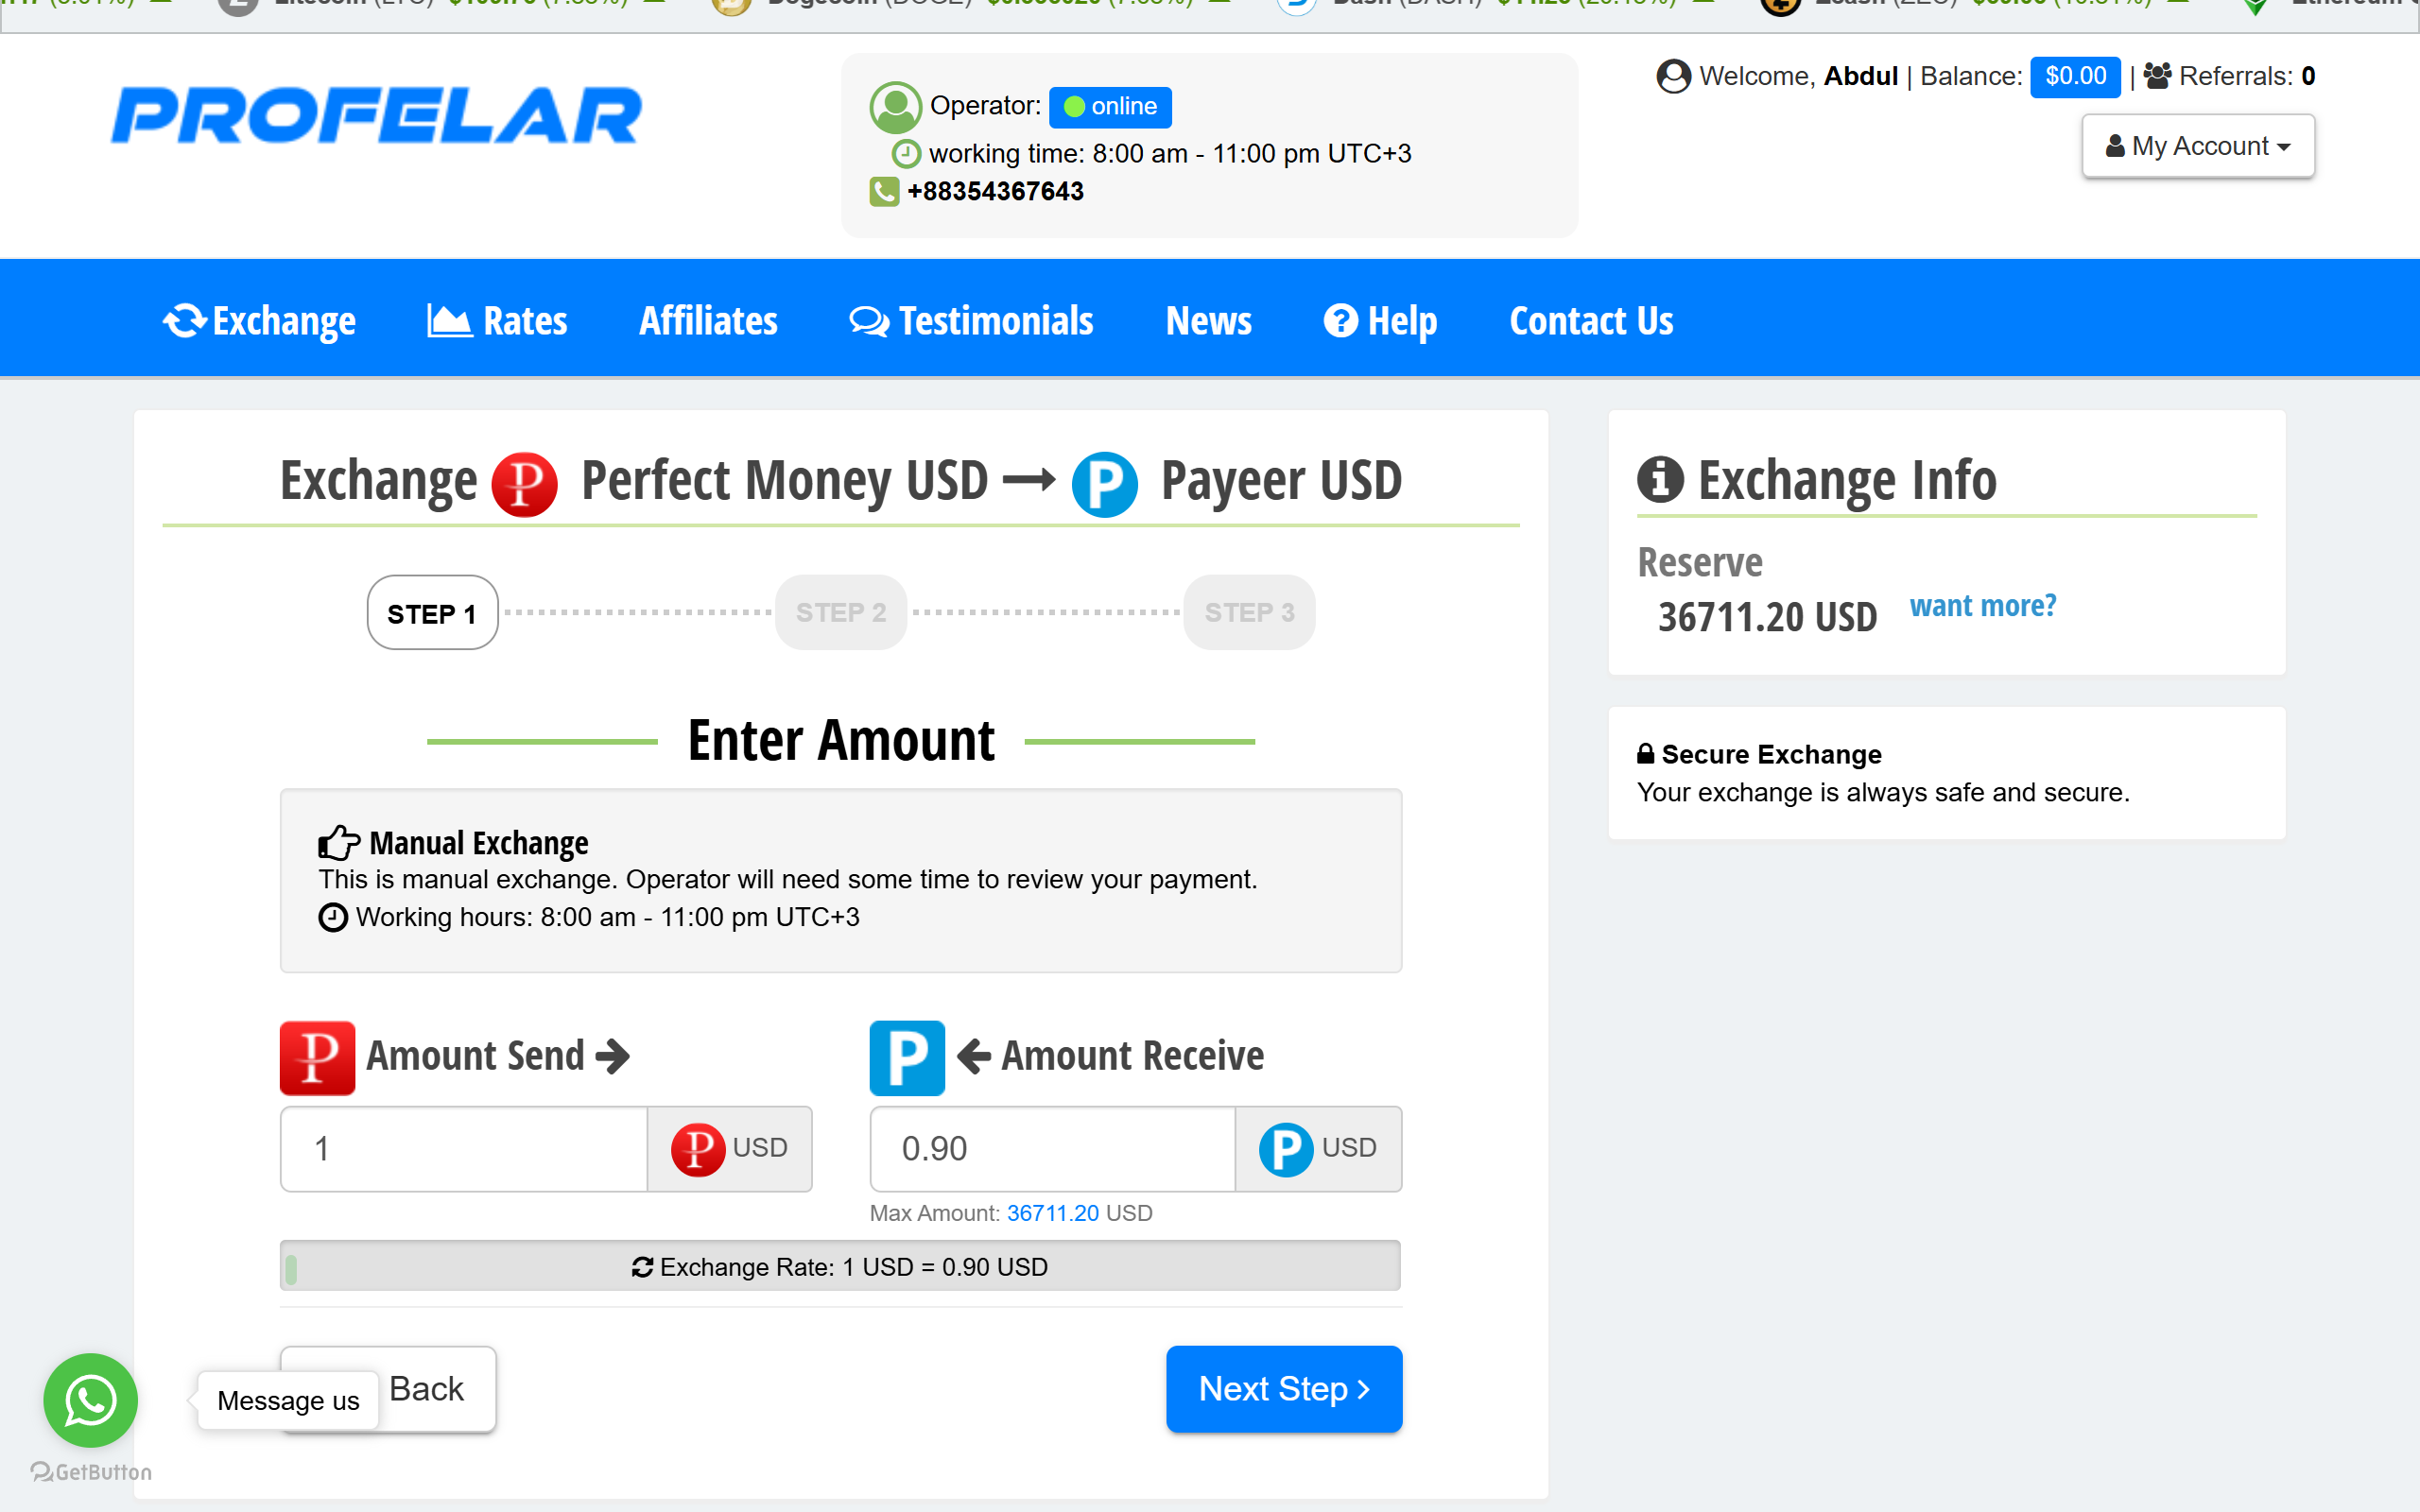Viewport: 2420px width, 1512px height.
Task: Open the Help page
Action: [x=1380, y=321]
